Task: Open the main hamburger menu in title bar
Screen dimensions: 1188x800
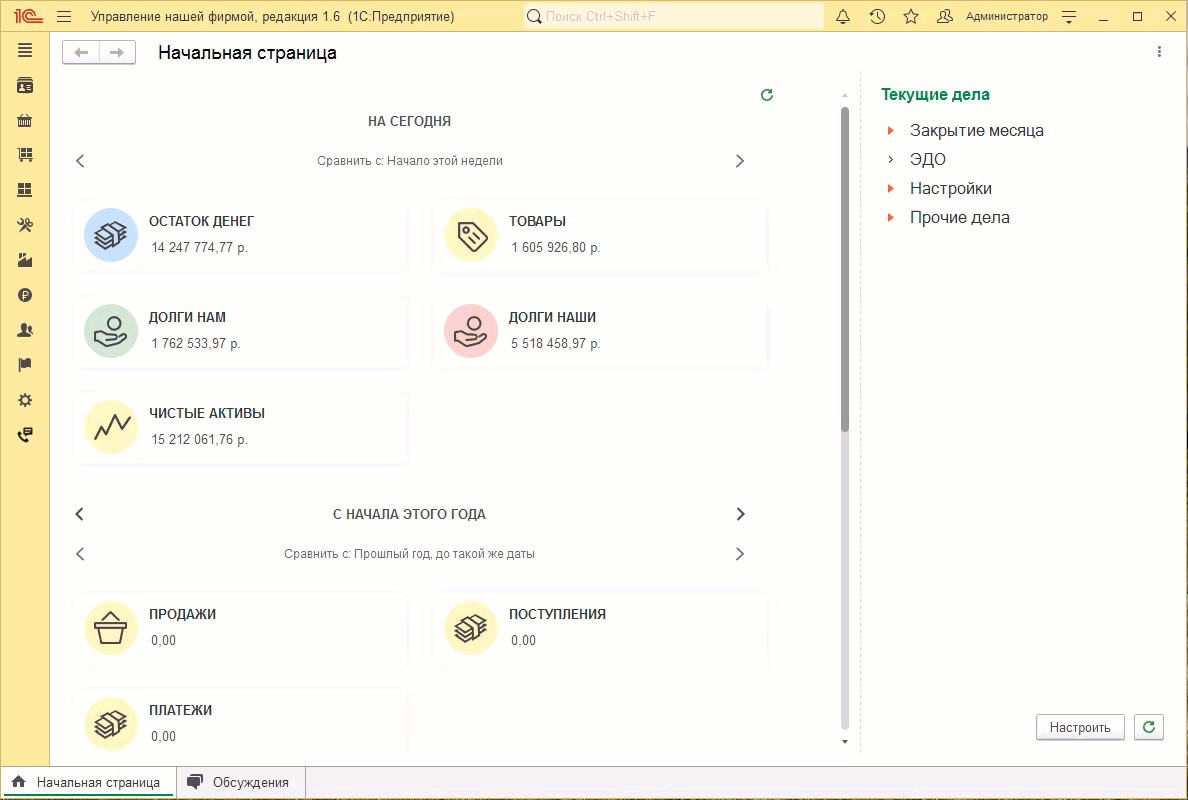Action: 64,17
